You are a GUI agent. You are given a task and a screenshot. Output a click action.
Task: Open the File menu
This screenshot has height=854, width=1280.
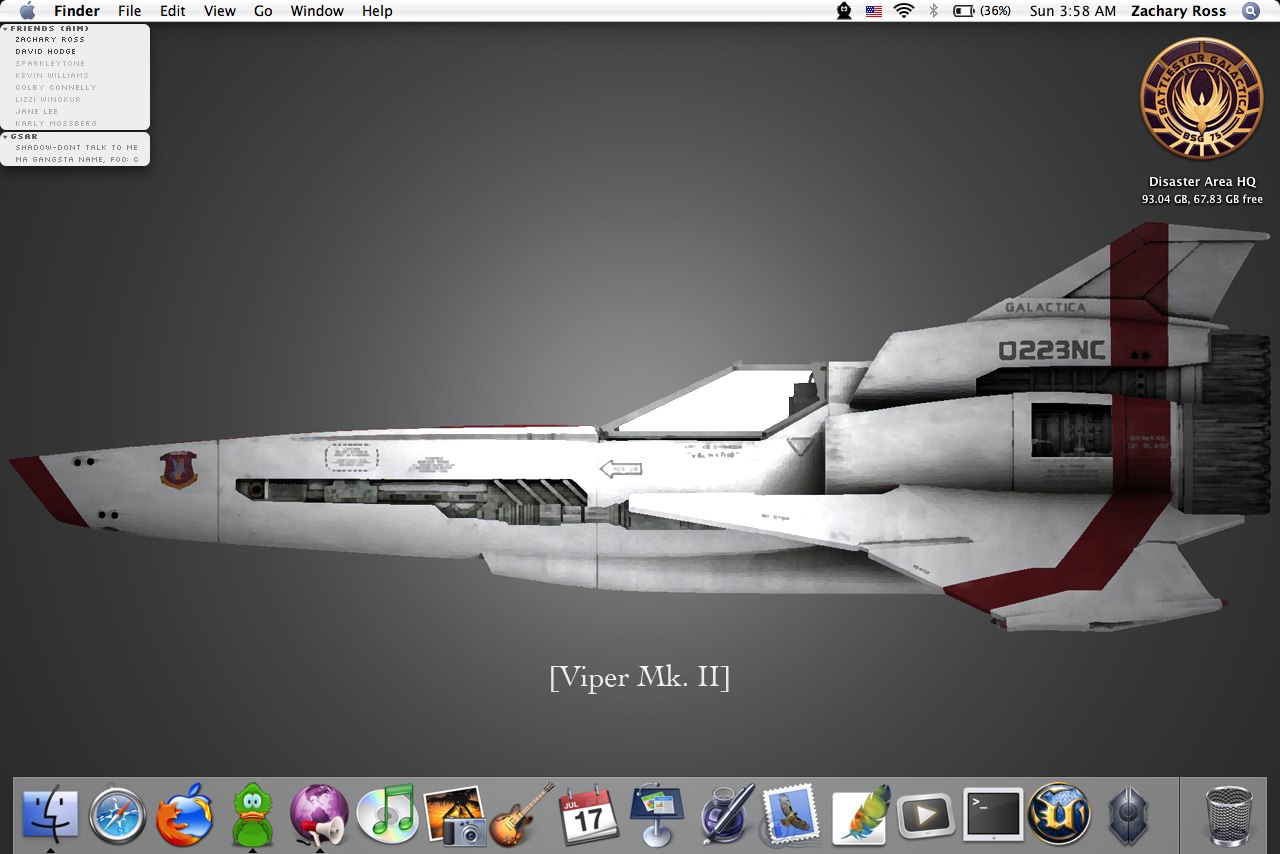(x=130, y=11)
